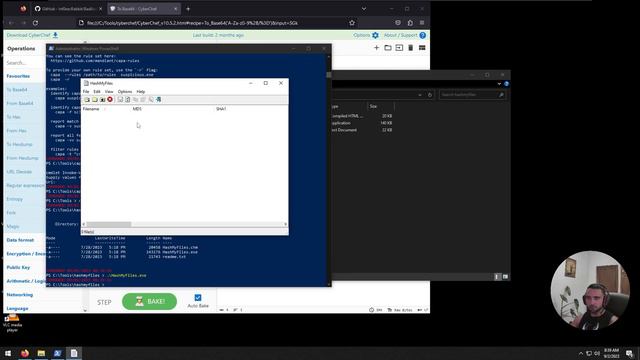Open the Help menu in HashMyFiles
This screenshot has height=360, width=640.
(141, 92)
